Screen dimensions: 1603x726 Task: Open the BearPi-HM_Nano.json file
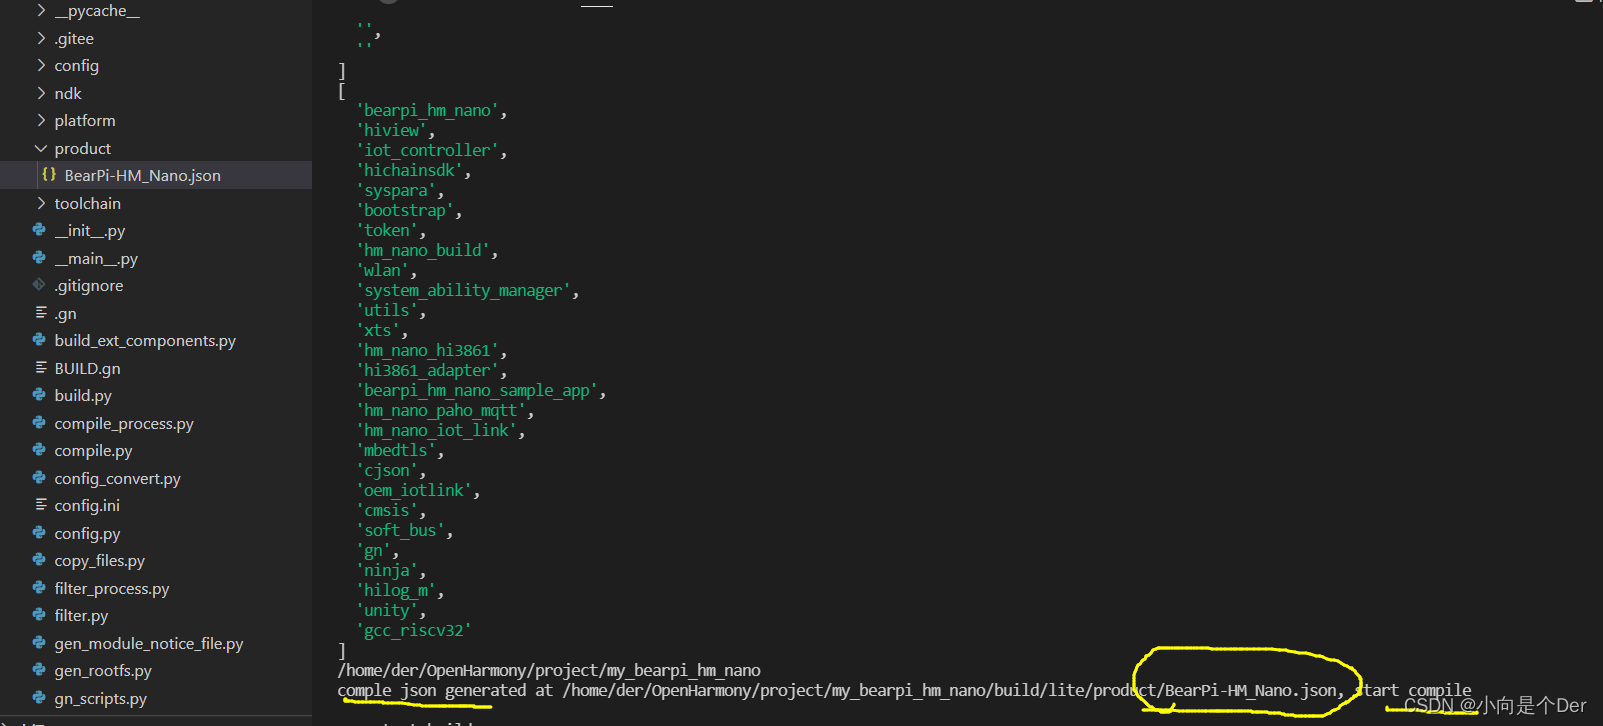click(x=143, y=175)
